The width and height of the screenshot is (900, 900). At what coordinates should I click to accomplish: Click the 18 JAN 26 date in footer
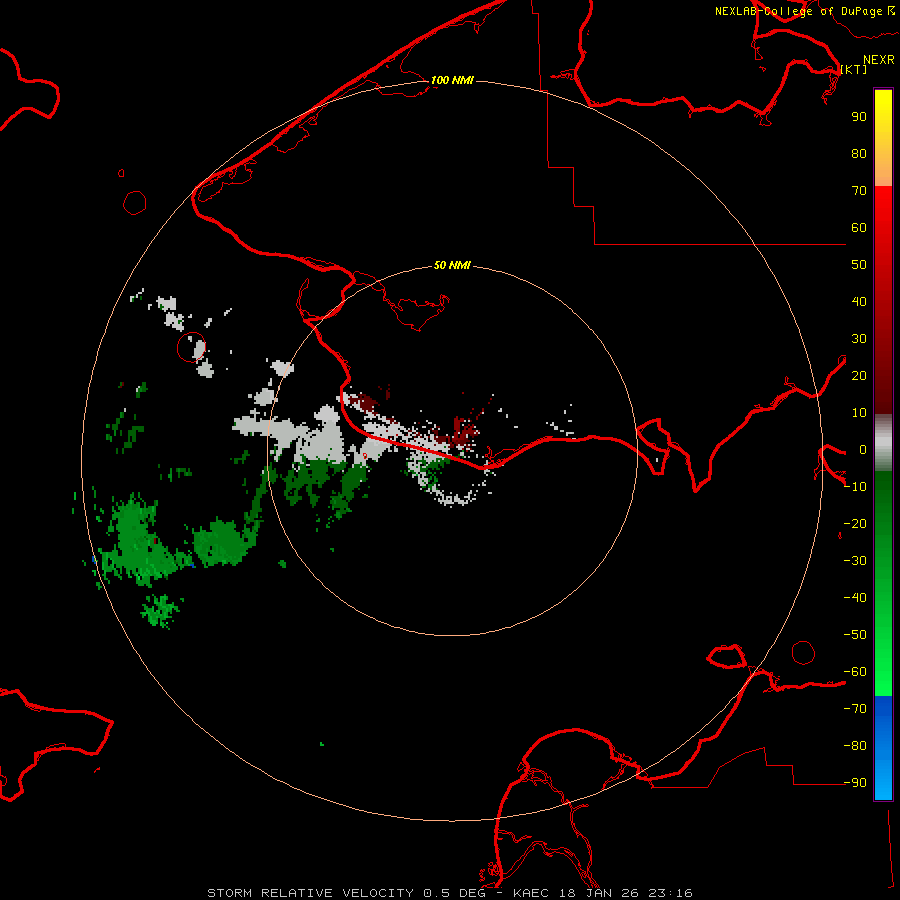pyautogui.click(x=599, y=893)
